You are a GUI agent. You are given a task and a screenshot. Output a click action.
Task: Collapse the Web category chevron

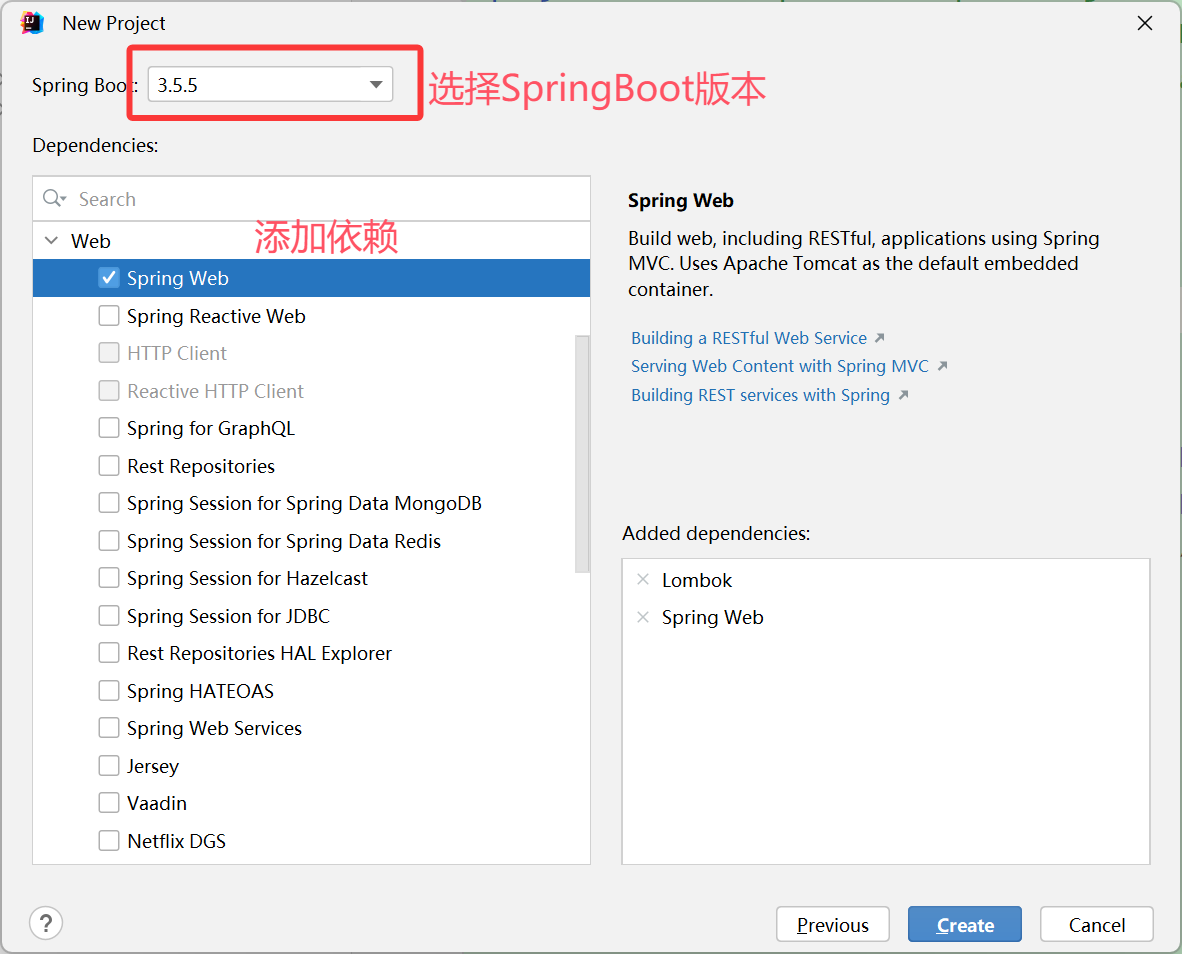(51, 241)
